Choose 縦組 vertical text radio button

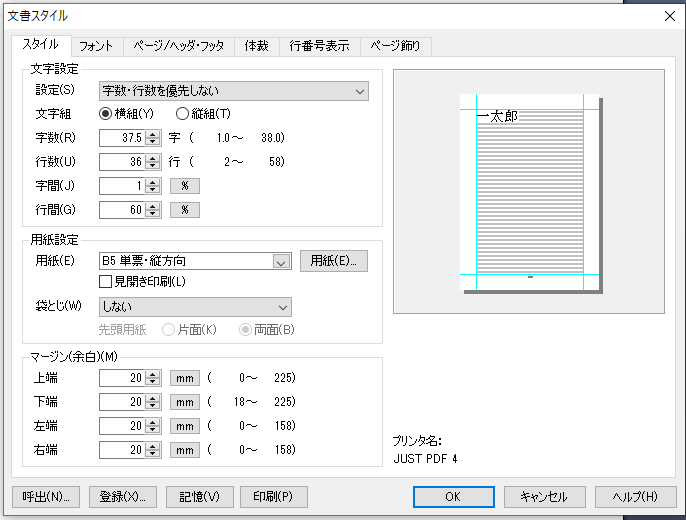point(182,114)
